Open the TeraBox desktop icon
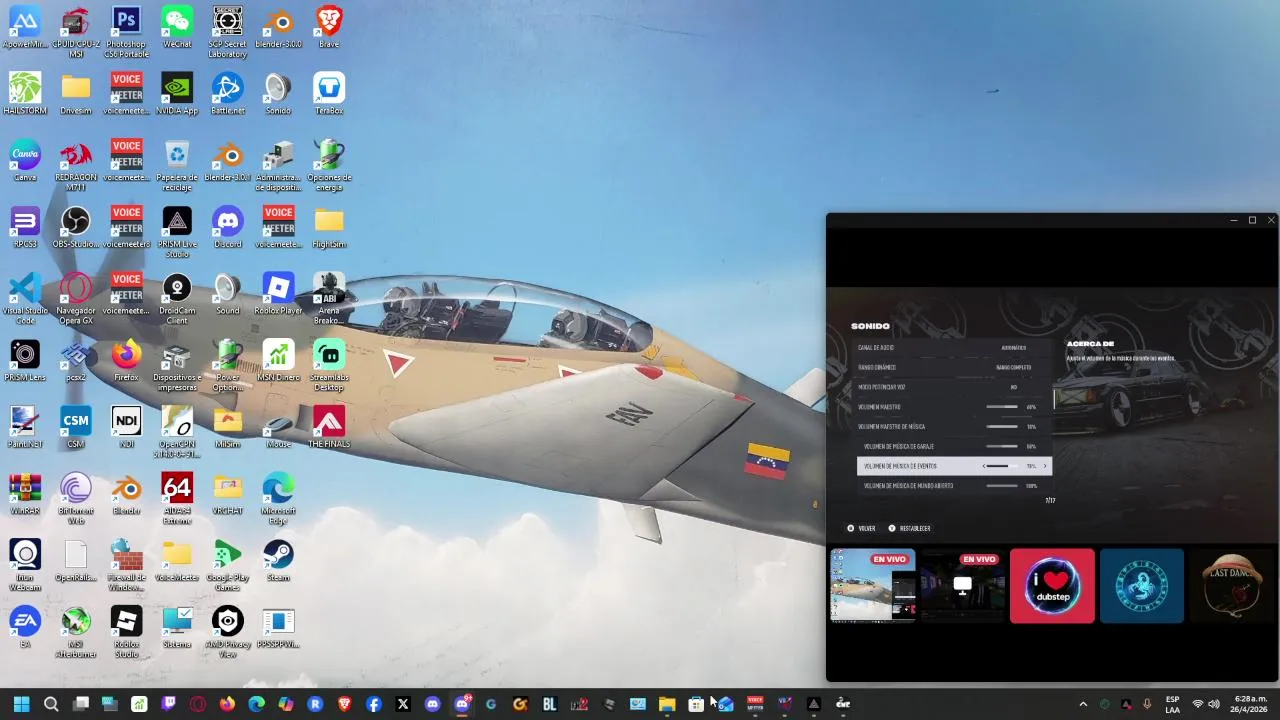The width and height of the screenshot is (1280, 720). (329, 94)
